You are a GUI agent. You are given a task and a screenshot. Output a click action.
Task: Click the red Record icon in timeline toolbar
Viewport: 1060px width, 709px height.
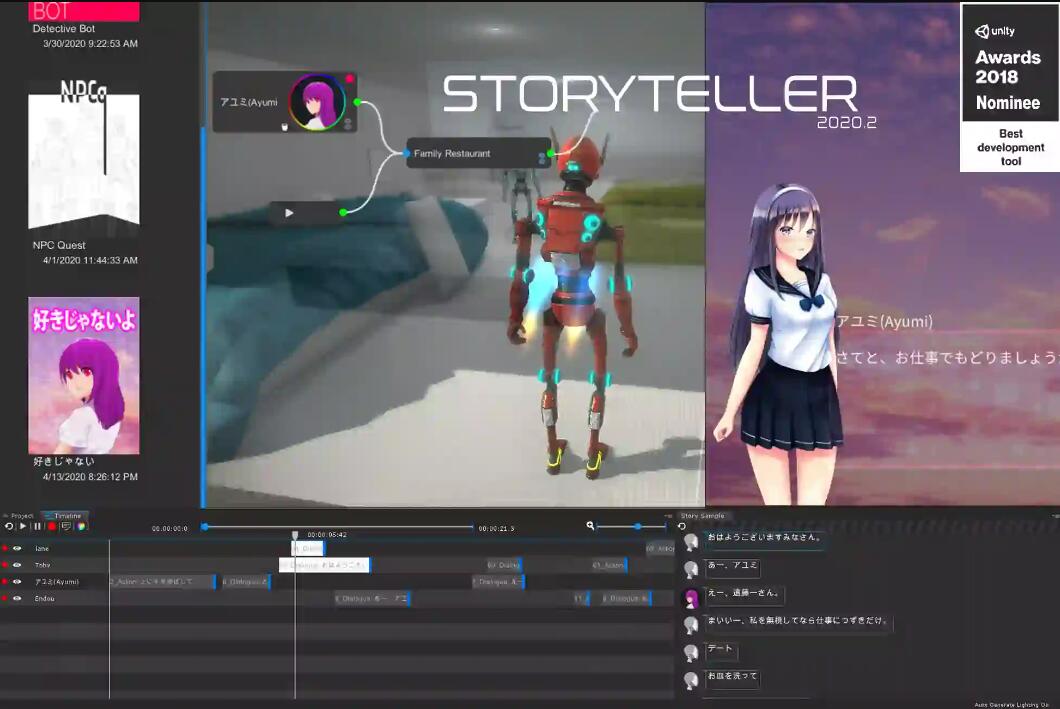pos(51,526)
